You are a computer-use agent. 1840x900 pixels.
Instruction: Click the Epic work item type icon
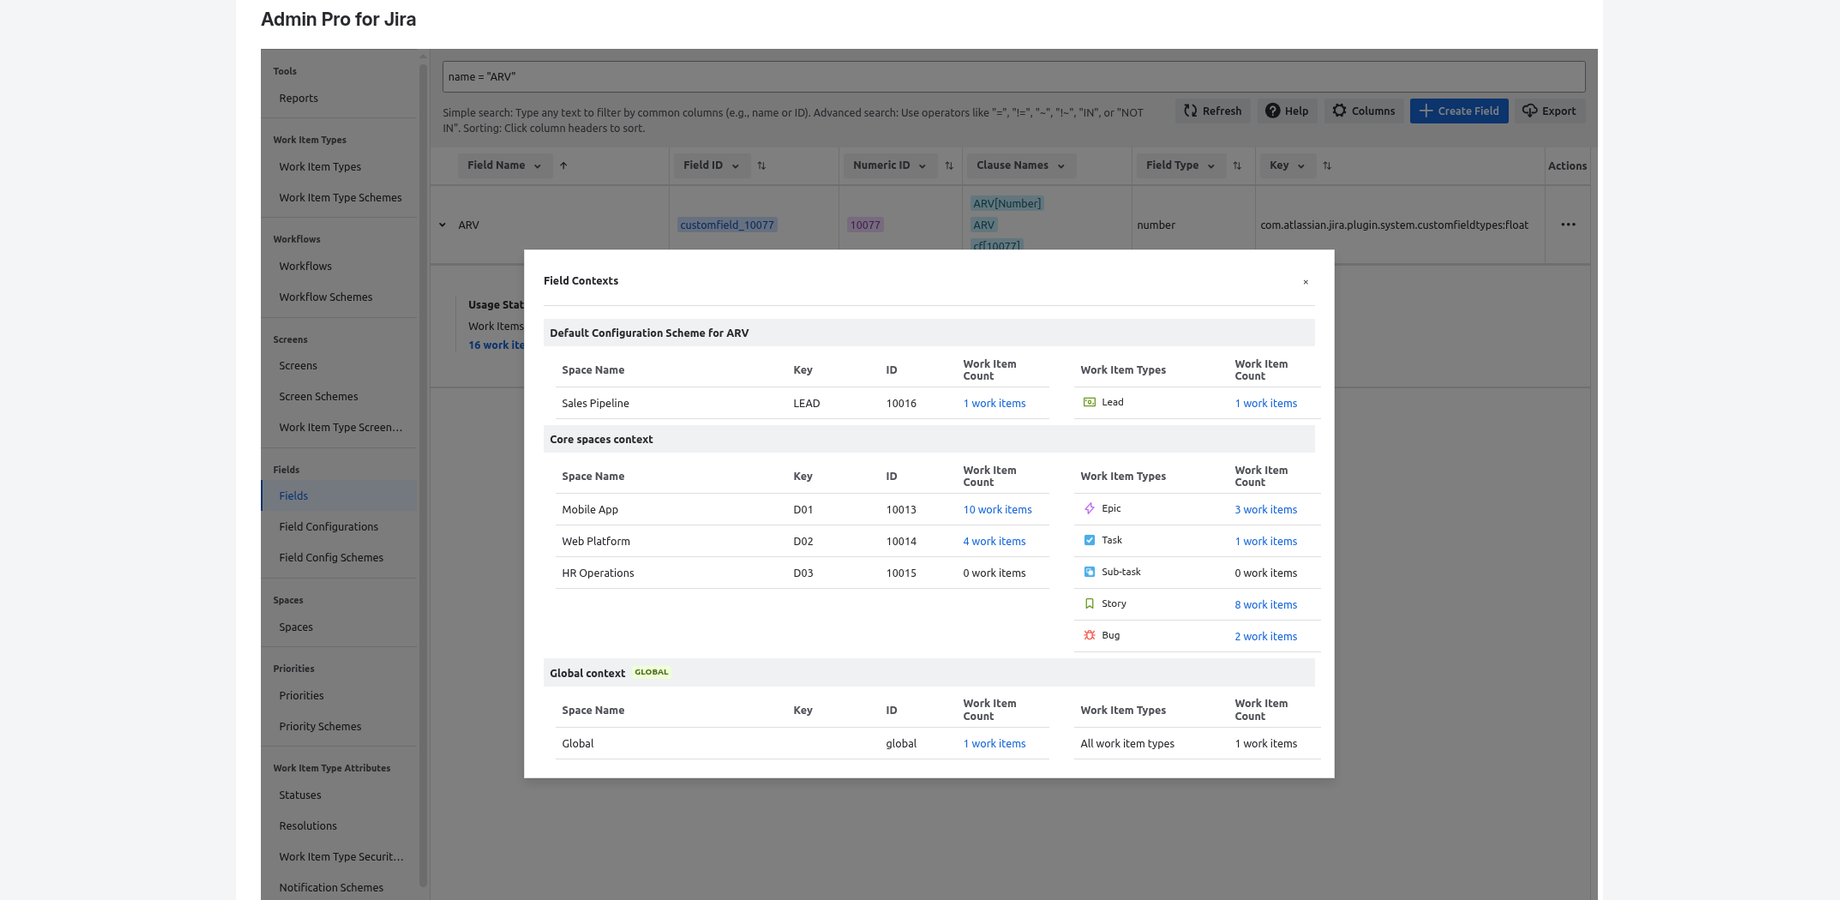(x=1089, y=508)
